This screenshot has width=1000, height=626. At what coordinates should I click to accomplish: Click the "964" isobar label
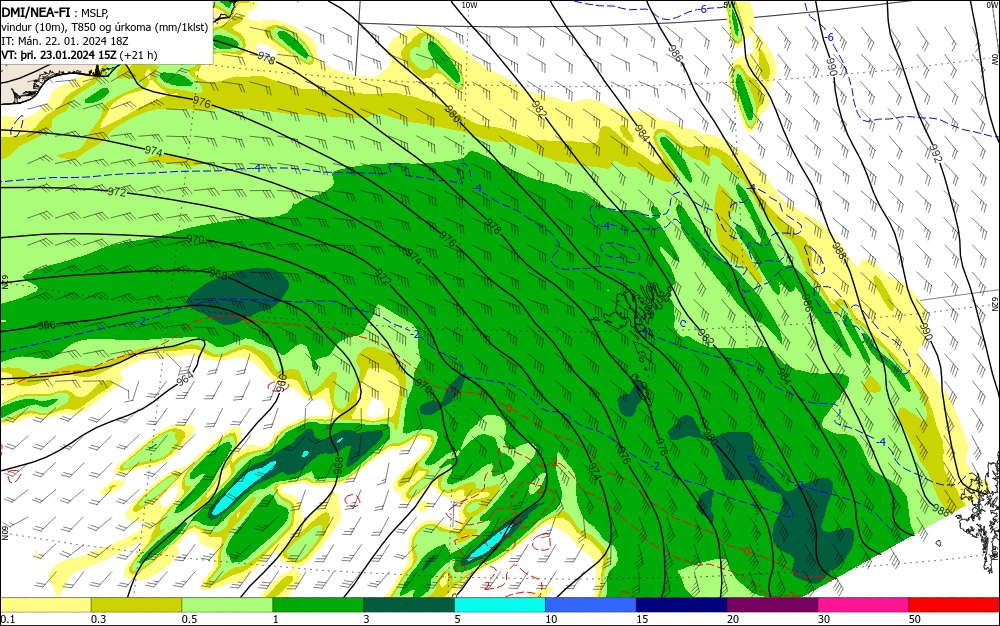tap(185, 378)
